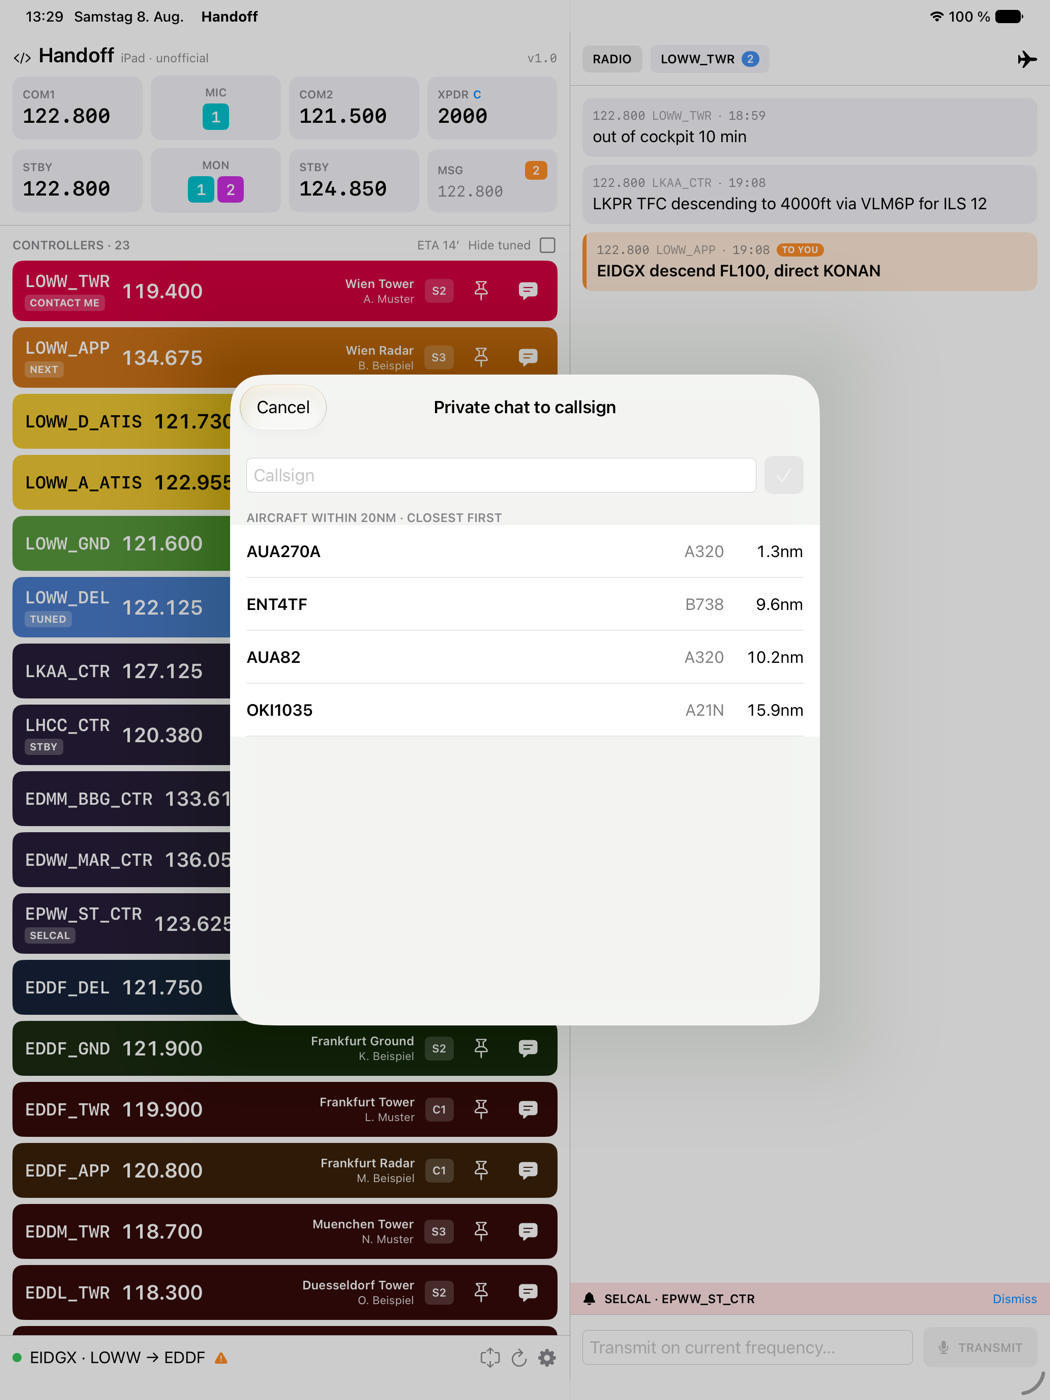Open the LOWW_TWR chat tab
The height and width of the screenshot is (1400, 1050).
[x=709, y=59]
